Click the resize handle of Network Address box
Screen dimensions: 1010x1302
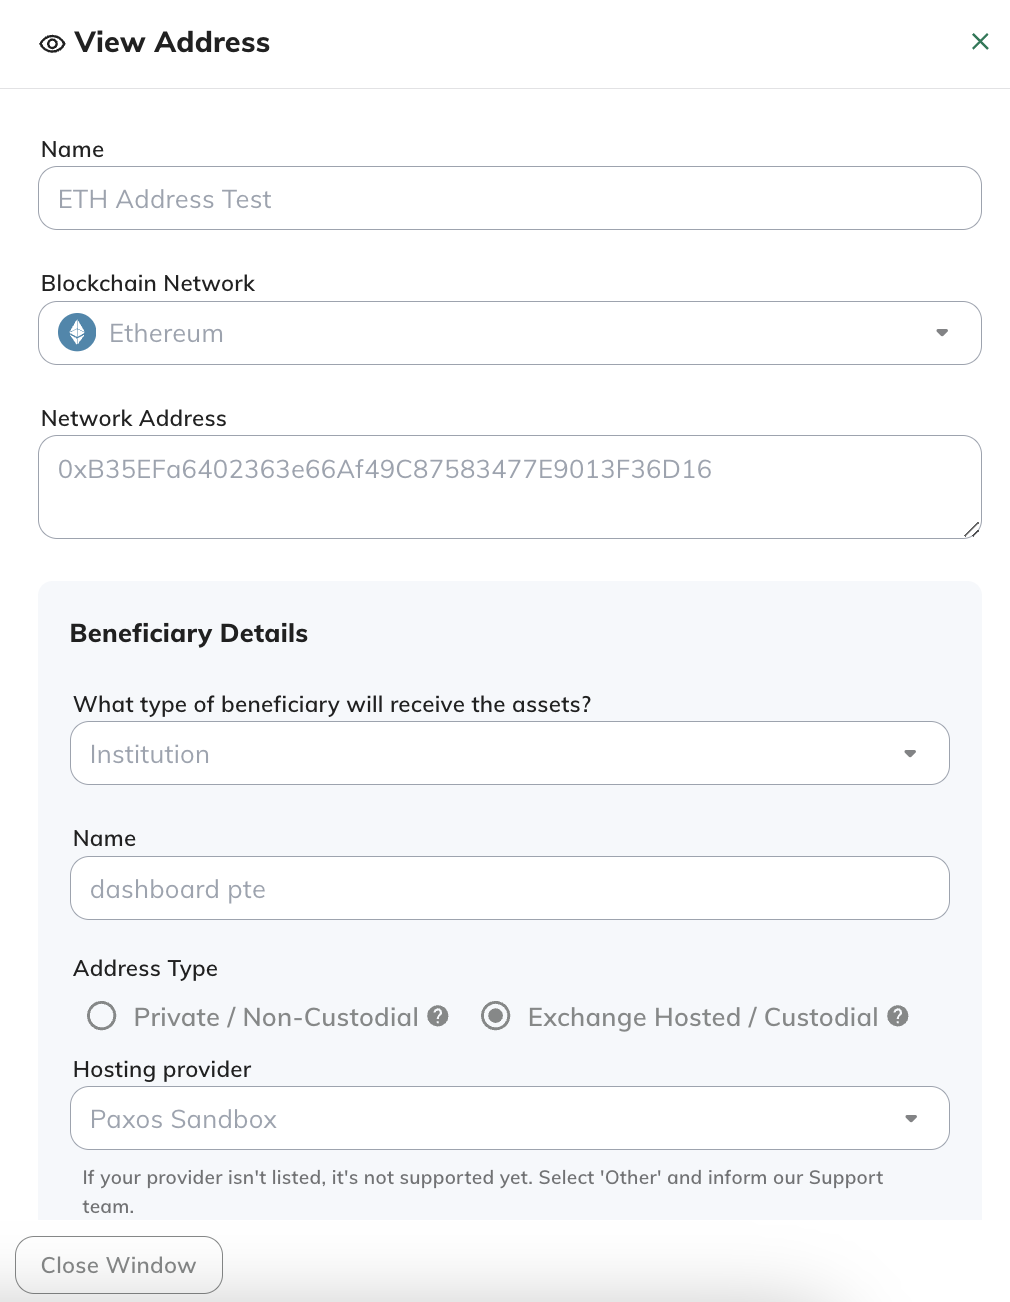[972, 529]
